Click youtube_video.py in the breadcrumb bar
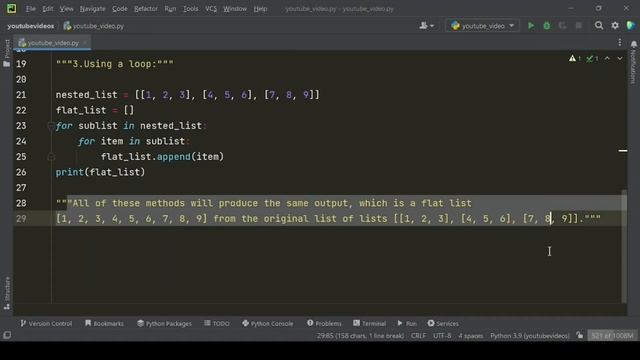Image resolution: width=640 pixels, height=360 pixels. pos(94,26)
